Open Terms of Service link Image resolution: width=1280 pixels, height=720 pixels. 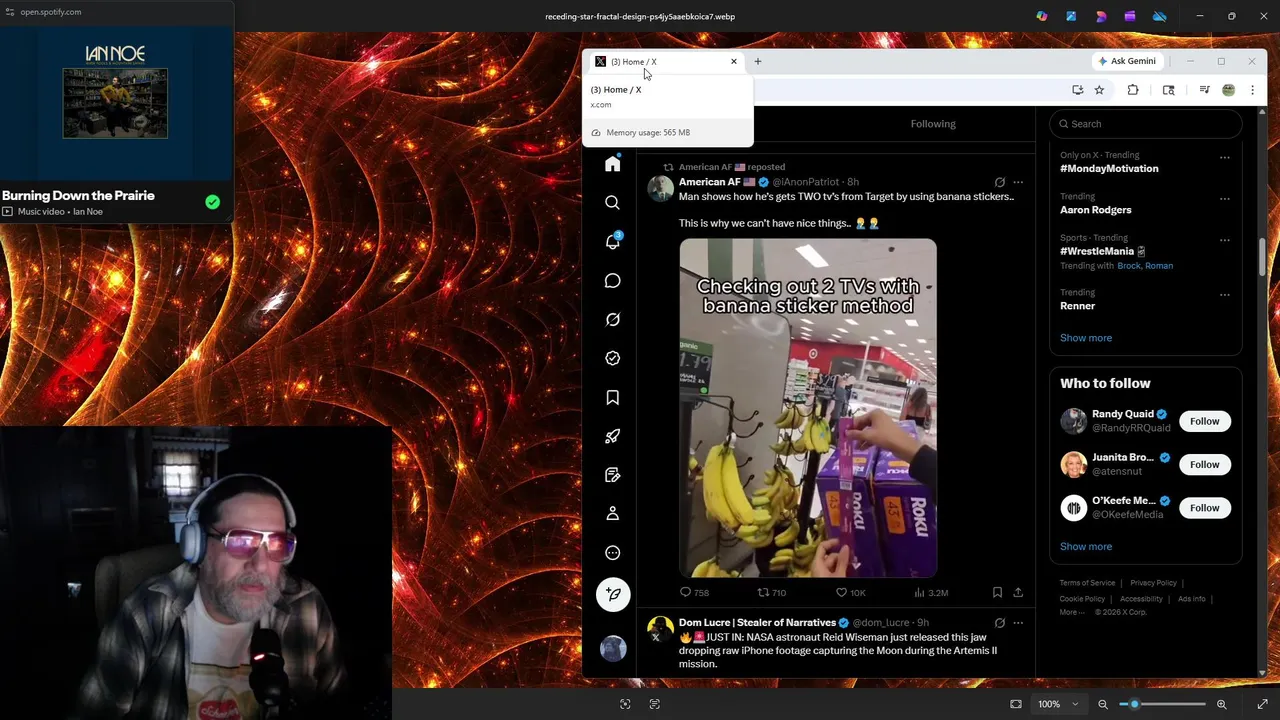[1087, 583]
